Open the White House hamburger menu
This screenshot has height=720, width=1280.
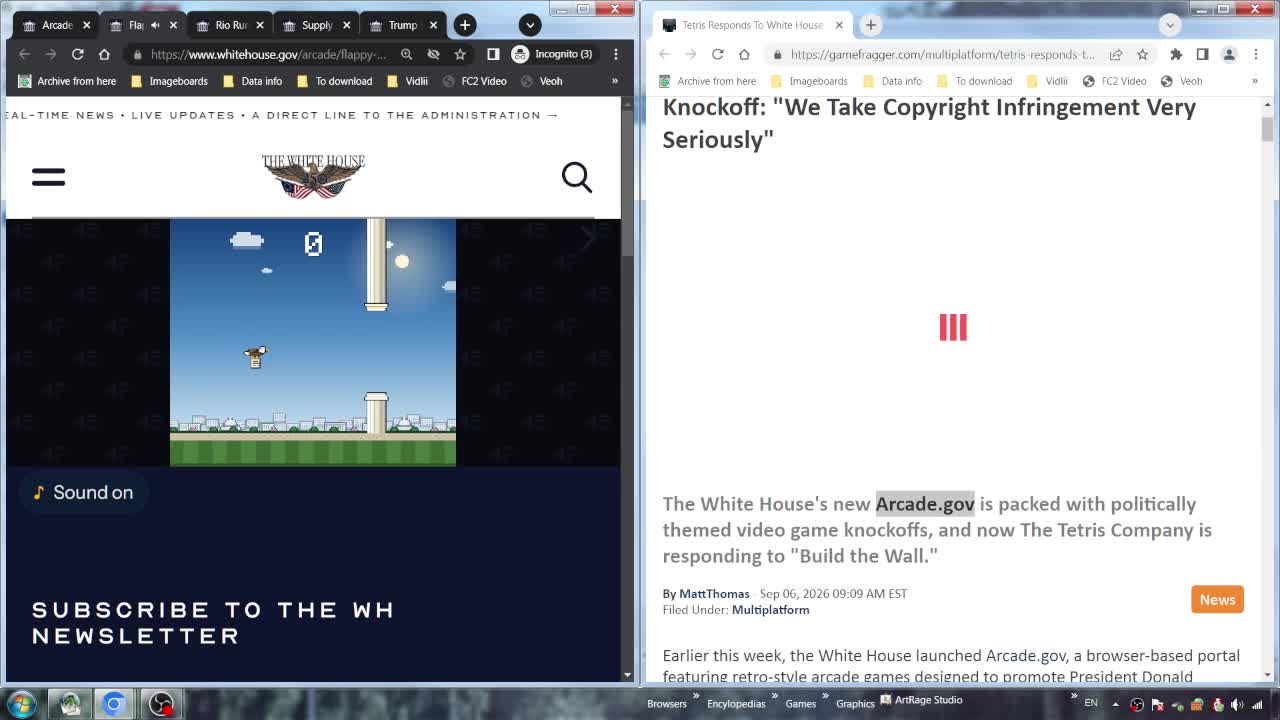48,177
